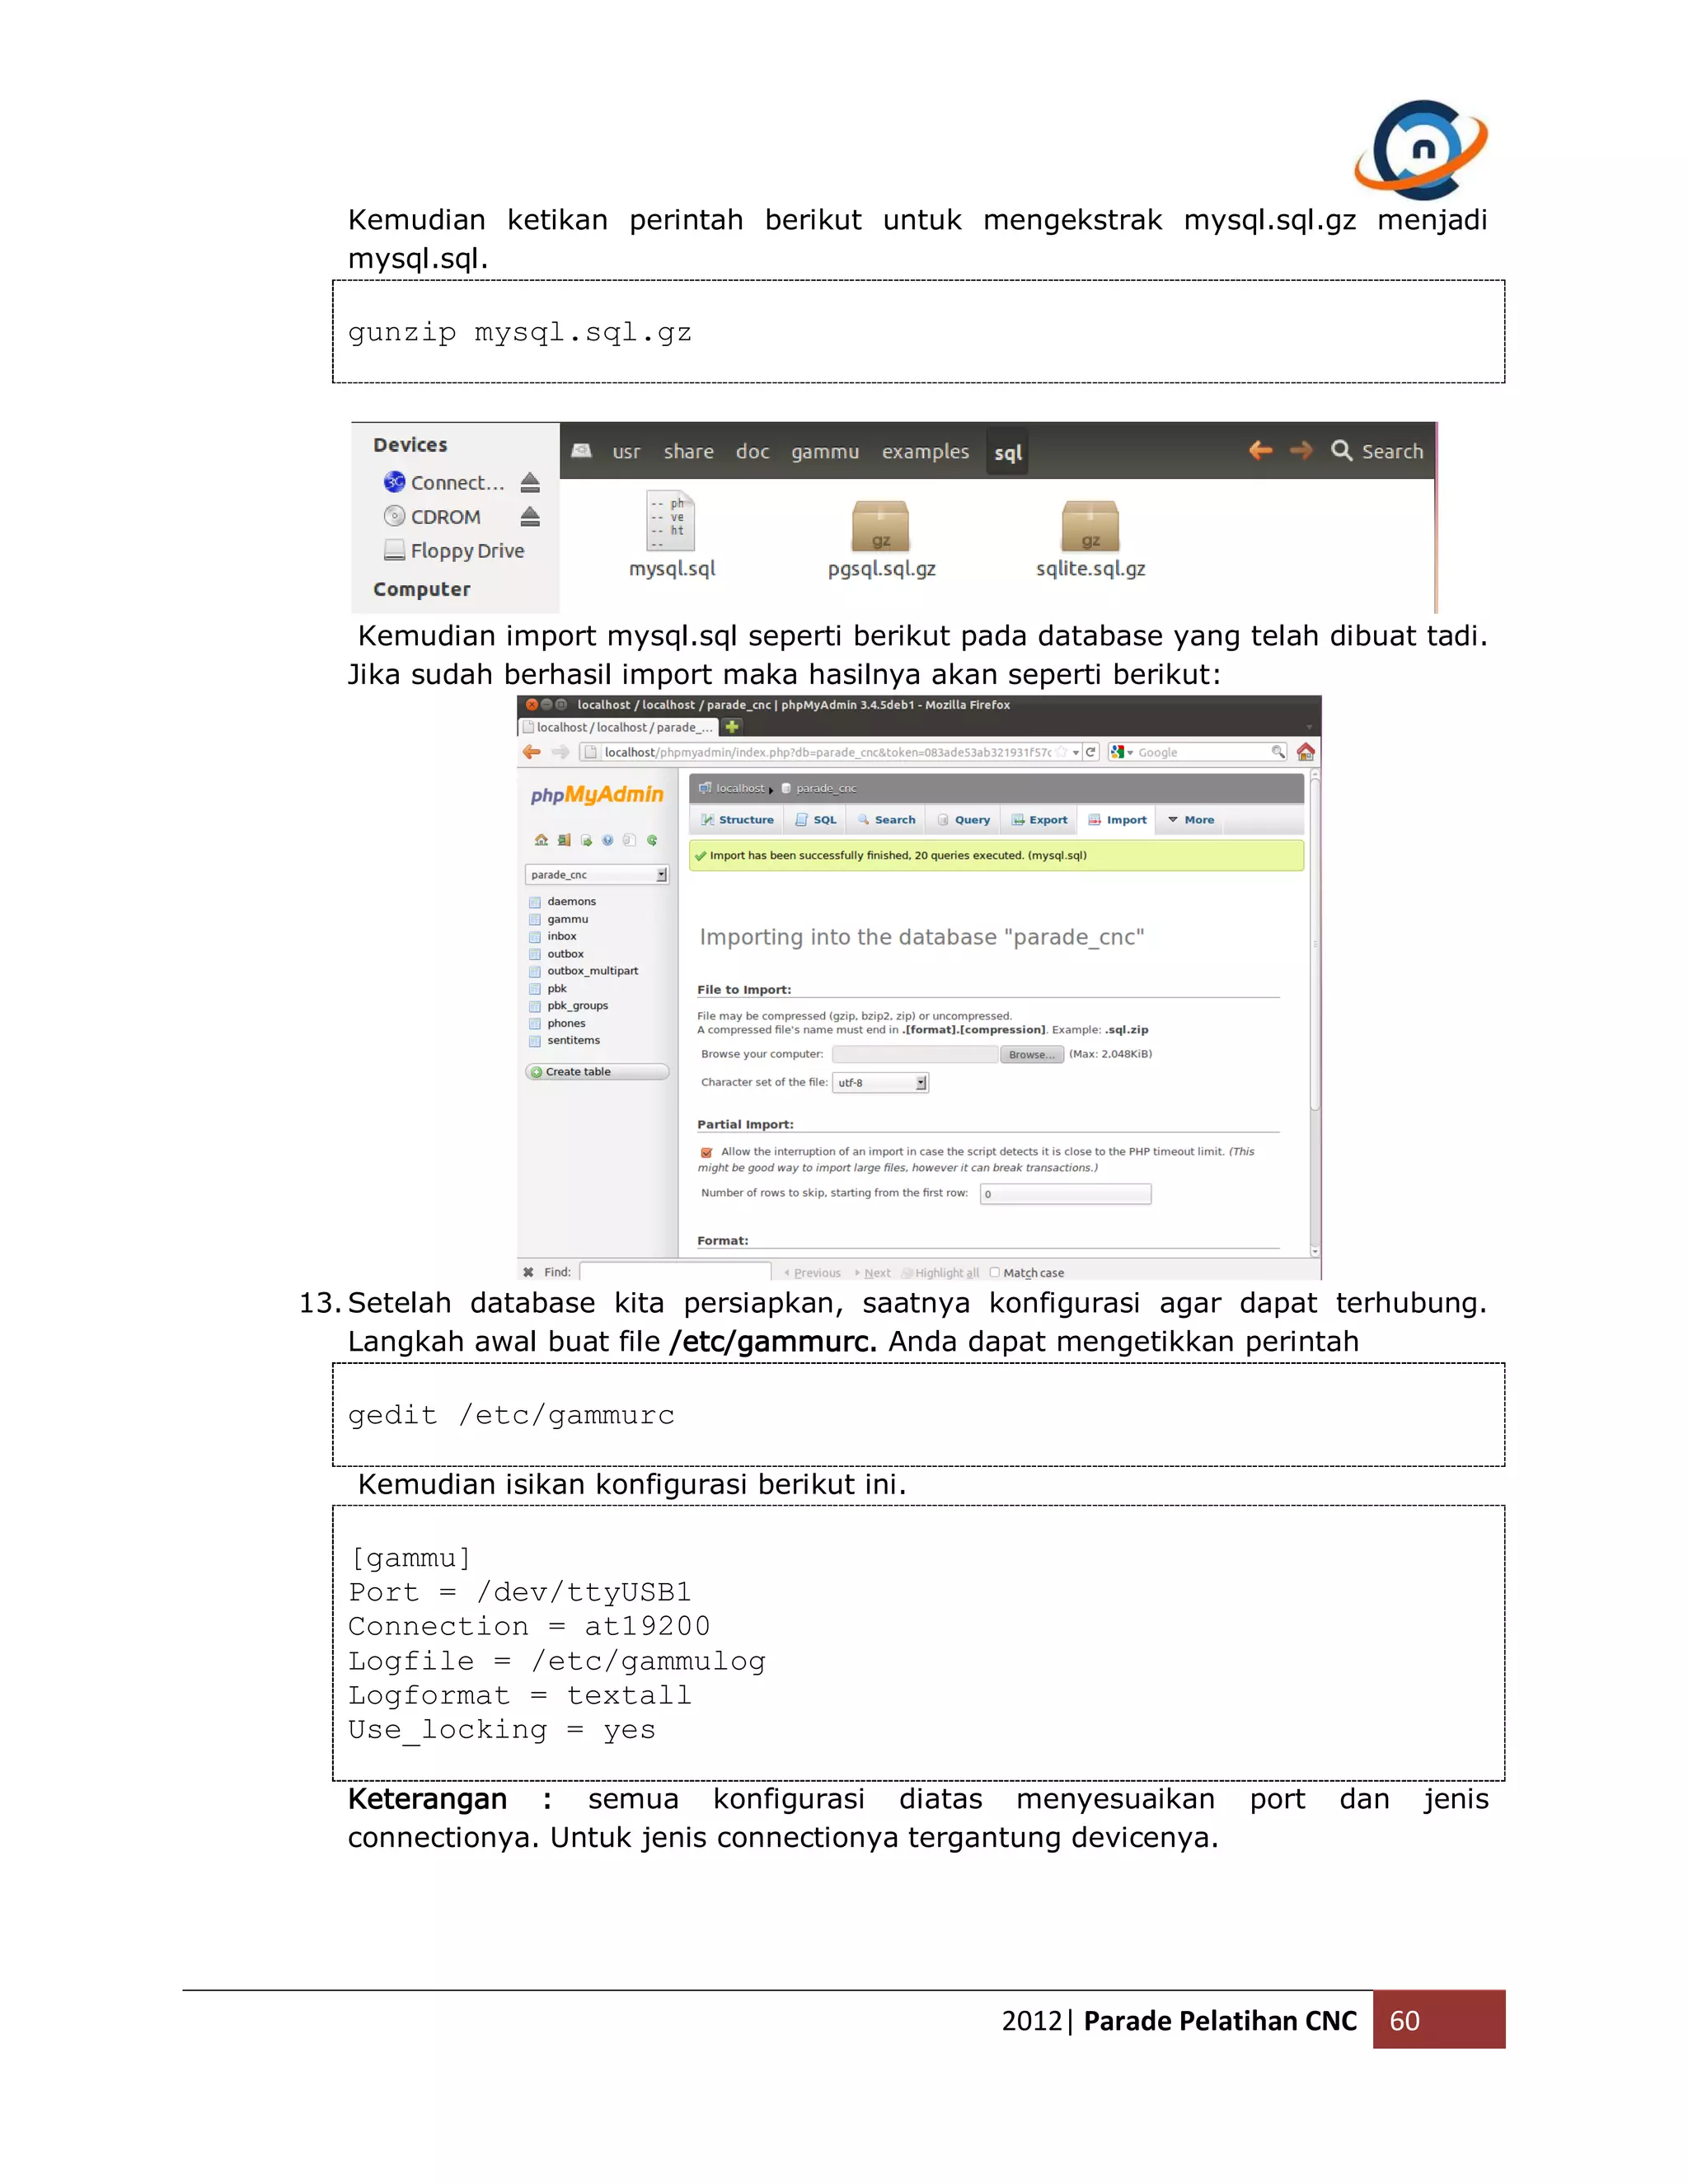
Task: Open pgsql.sql.gz archive
Action: click(x=881, y=540)
